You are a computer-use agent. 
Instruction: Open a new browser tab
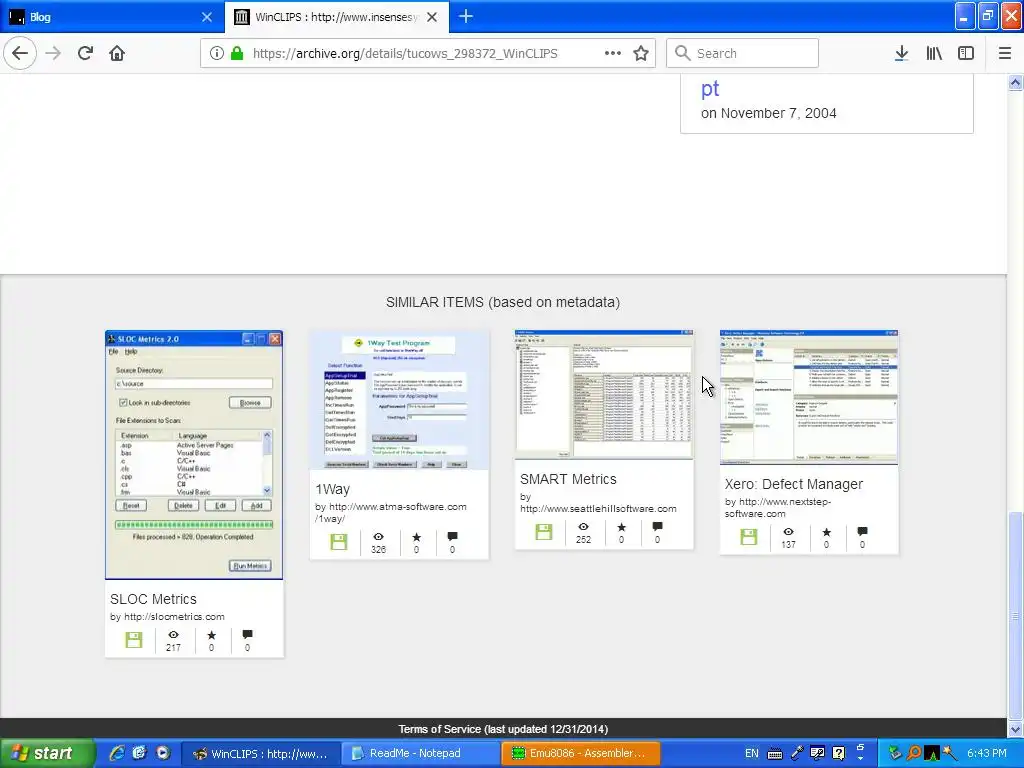coord(466,16)
